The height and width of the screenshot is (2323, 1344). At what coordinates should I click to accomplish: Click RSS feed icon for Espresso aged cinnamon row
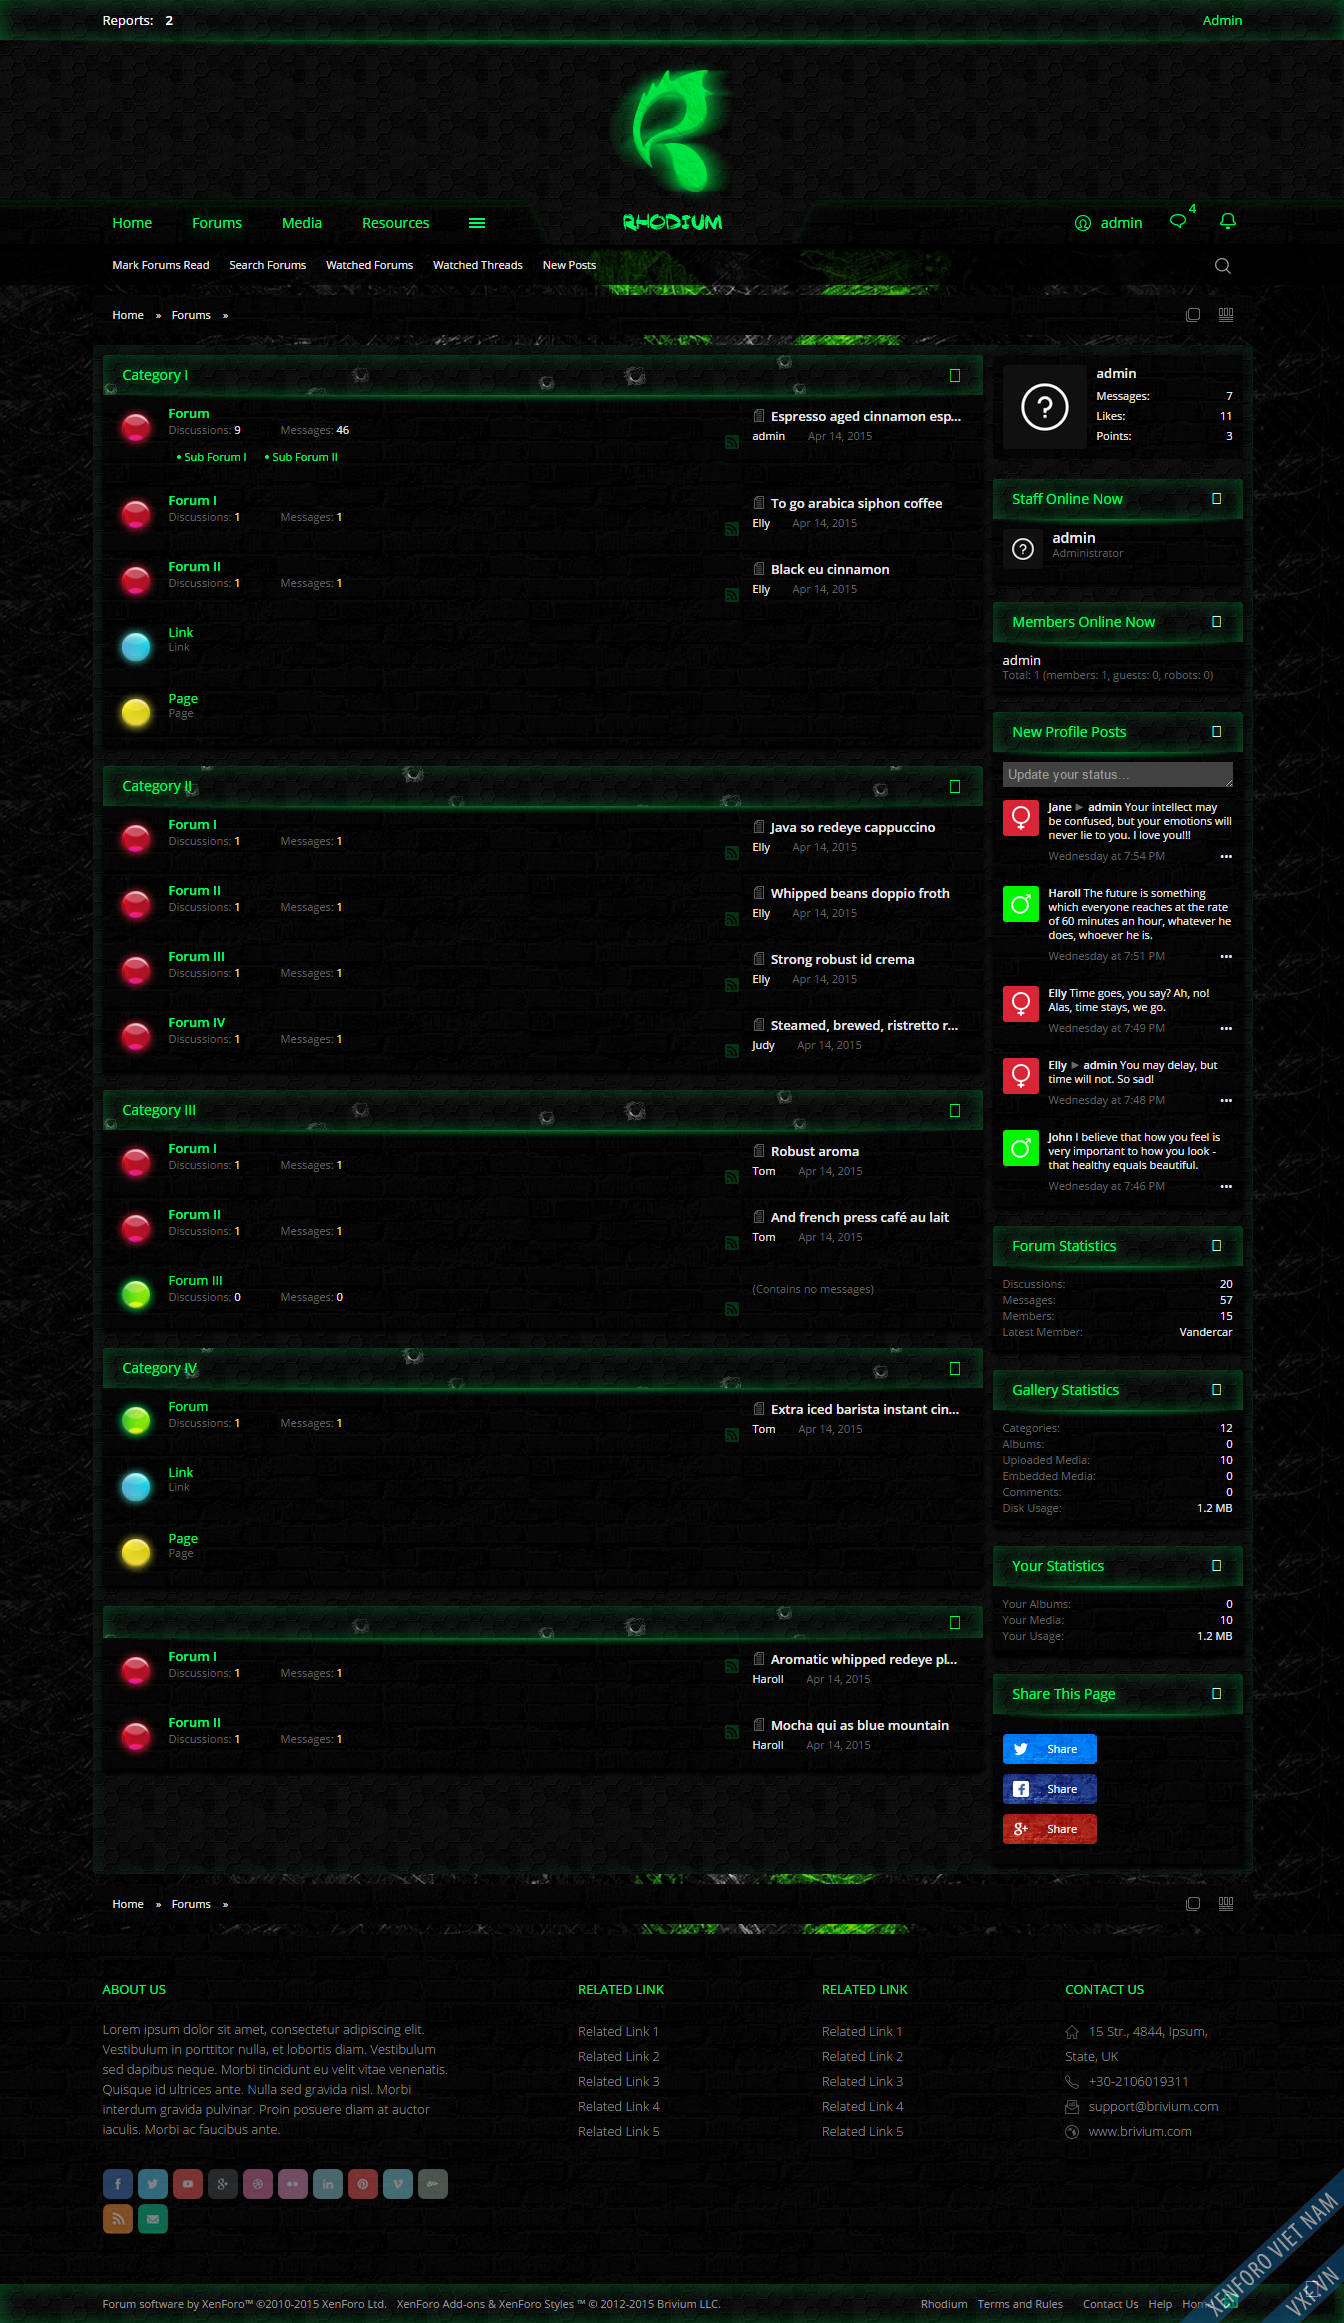732,442
